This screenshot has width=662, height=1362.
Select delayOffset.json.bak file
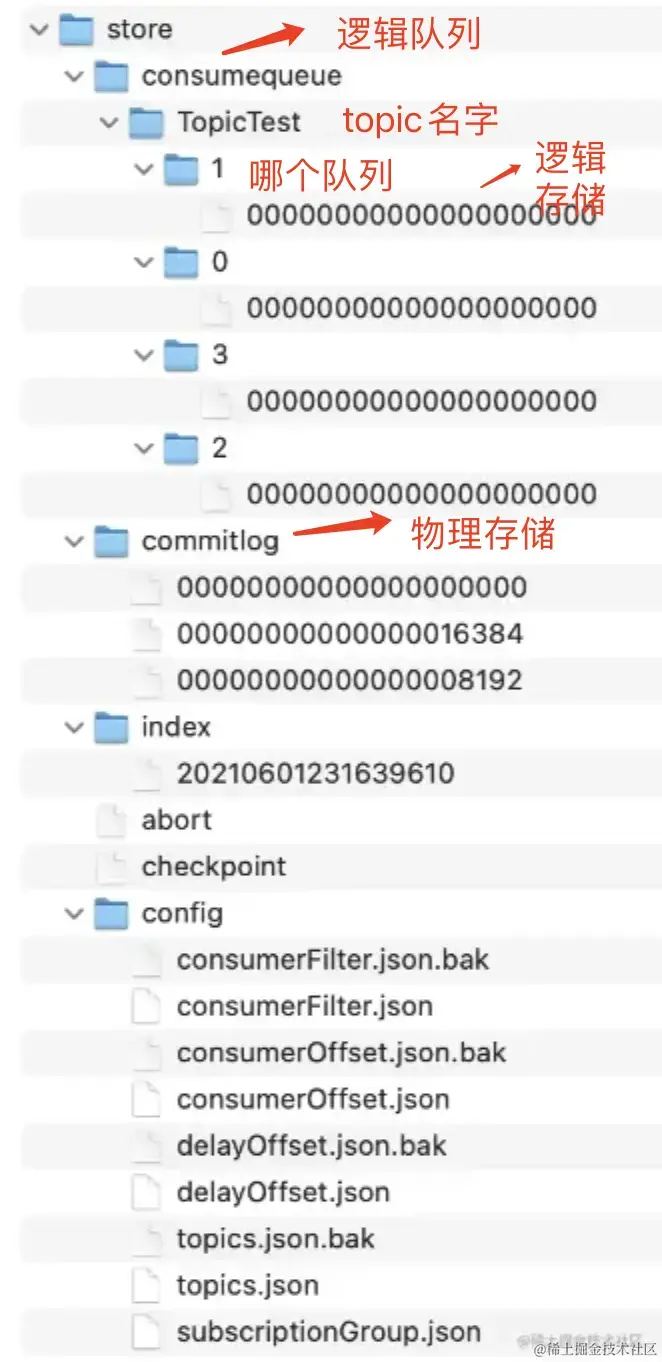tap(341, 1145)
